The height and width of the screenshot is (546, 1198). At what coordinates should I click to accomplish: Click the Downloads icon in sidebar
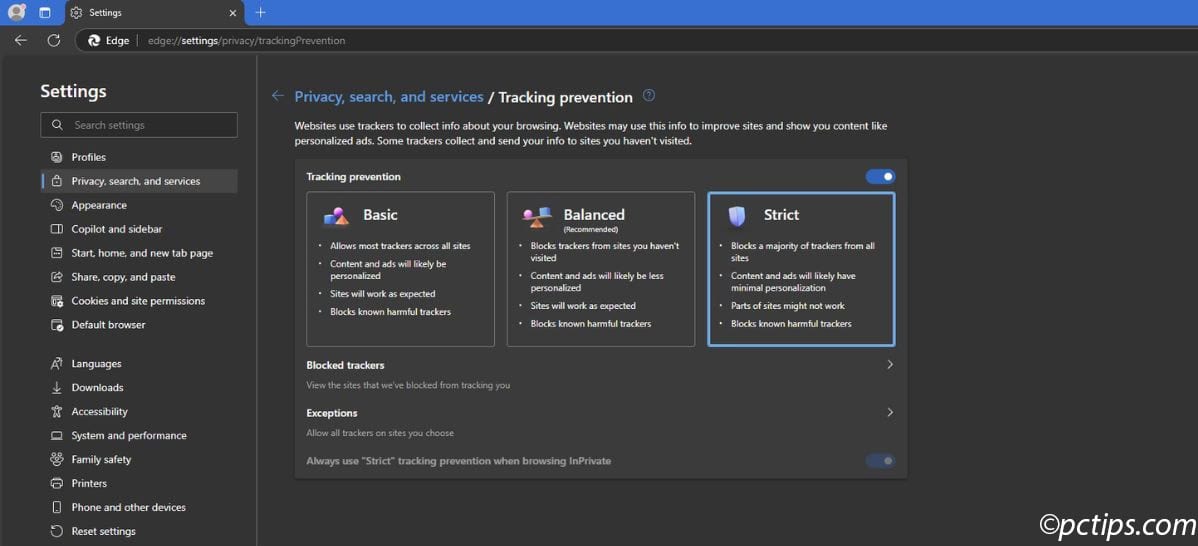57,388
